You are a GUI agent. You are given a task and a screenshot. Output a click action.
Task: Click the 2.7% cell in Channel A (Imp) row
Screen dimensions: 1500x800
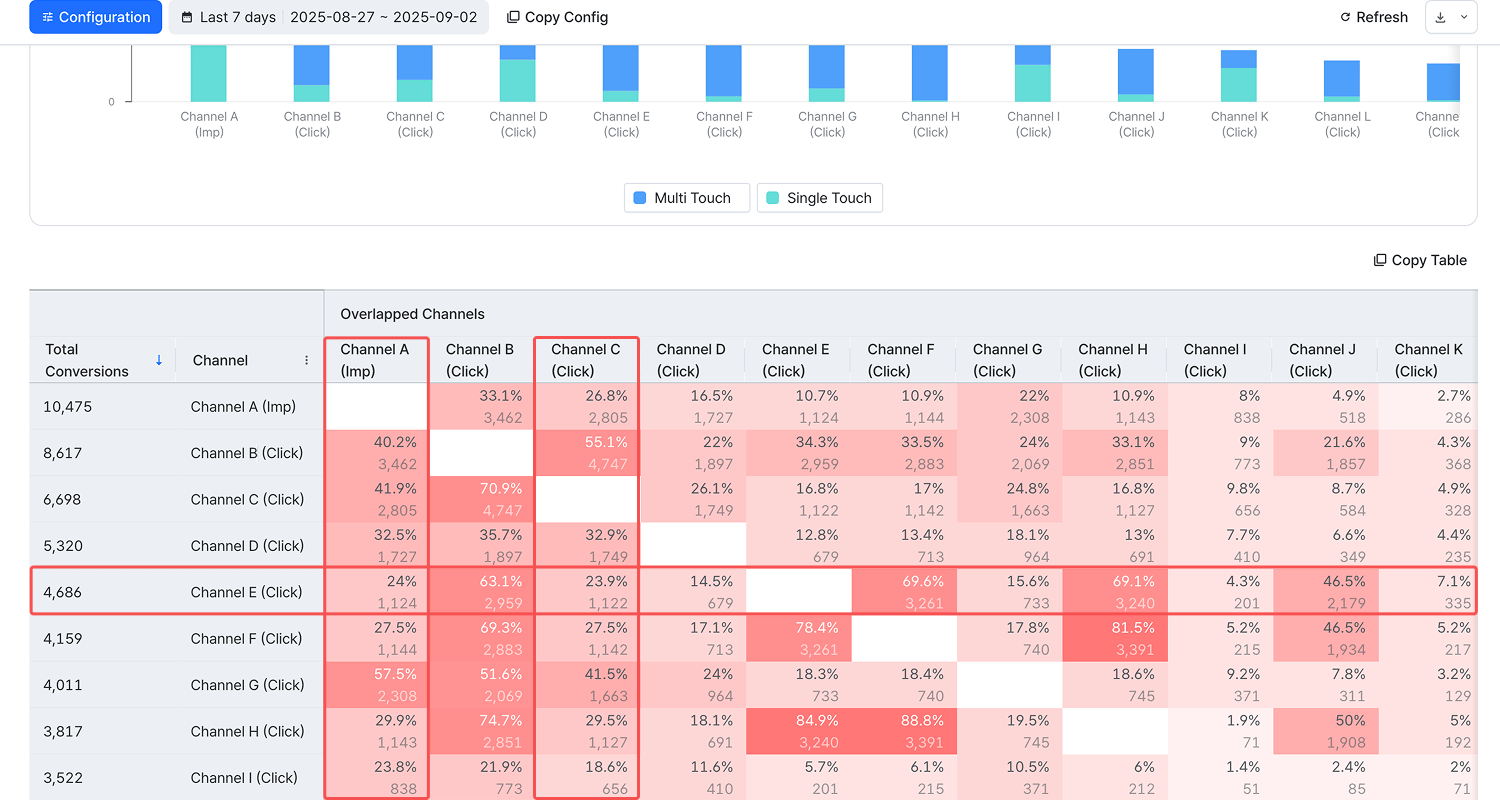click(1428, 407)
